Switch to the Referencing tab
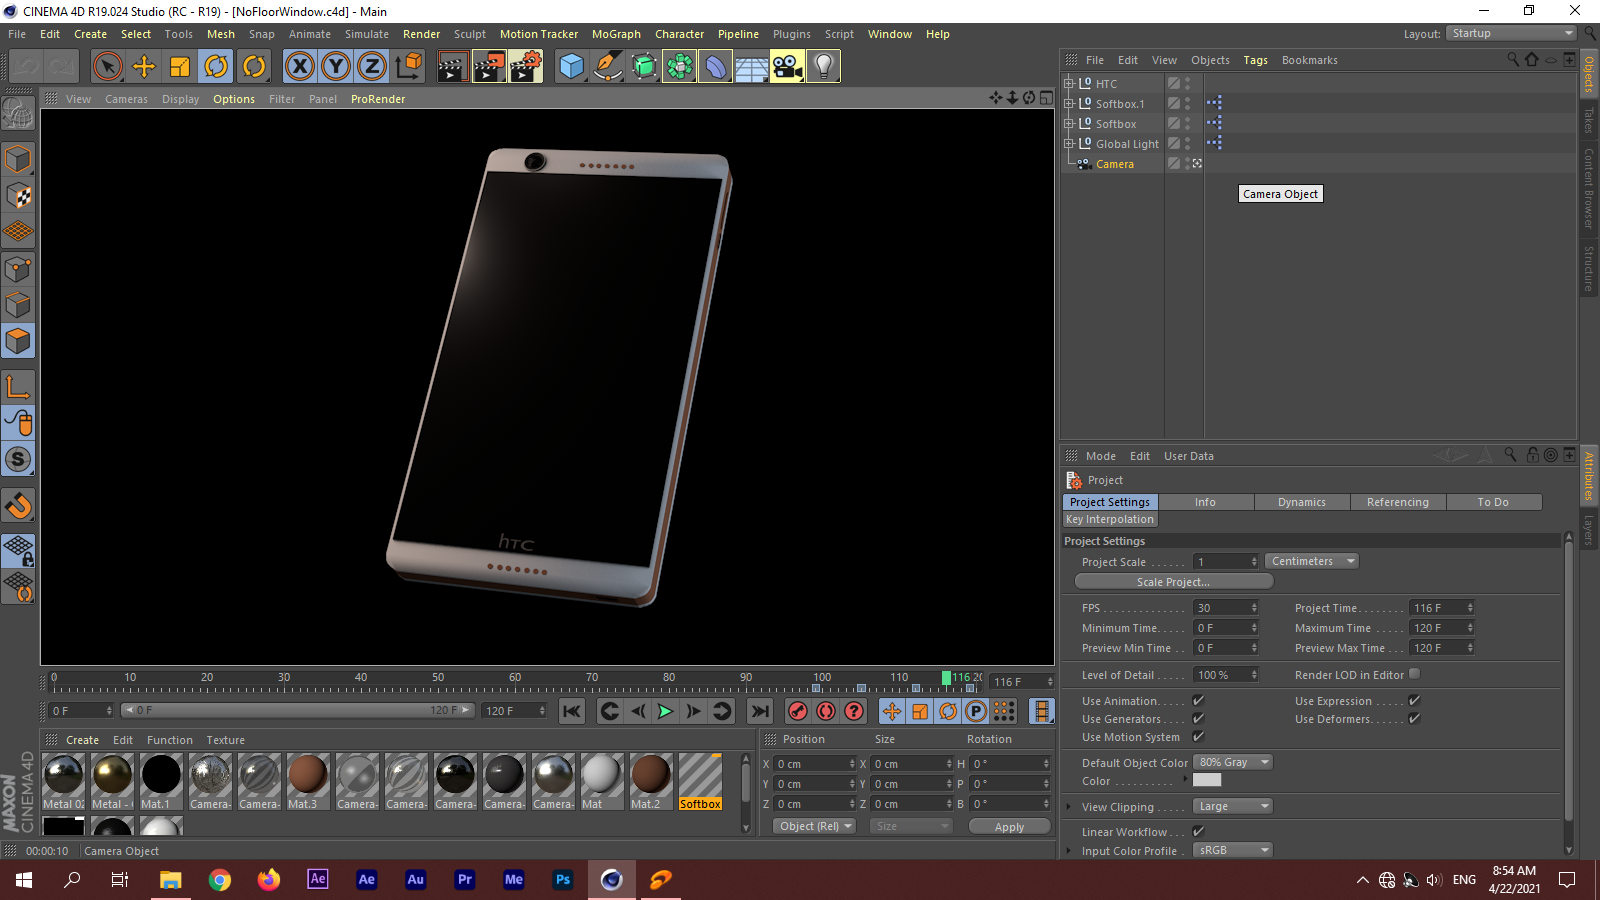This screenshot has height=900, width=1600. pos(1398,502)
